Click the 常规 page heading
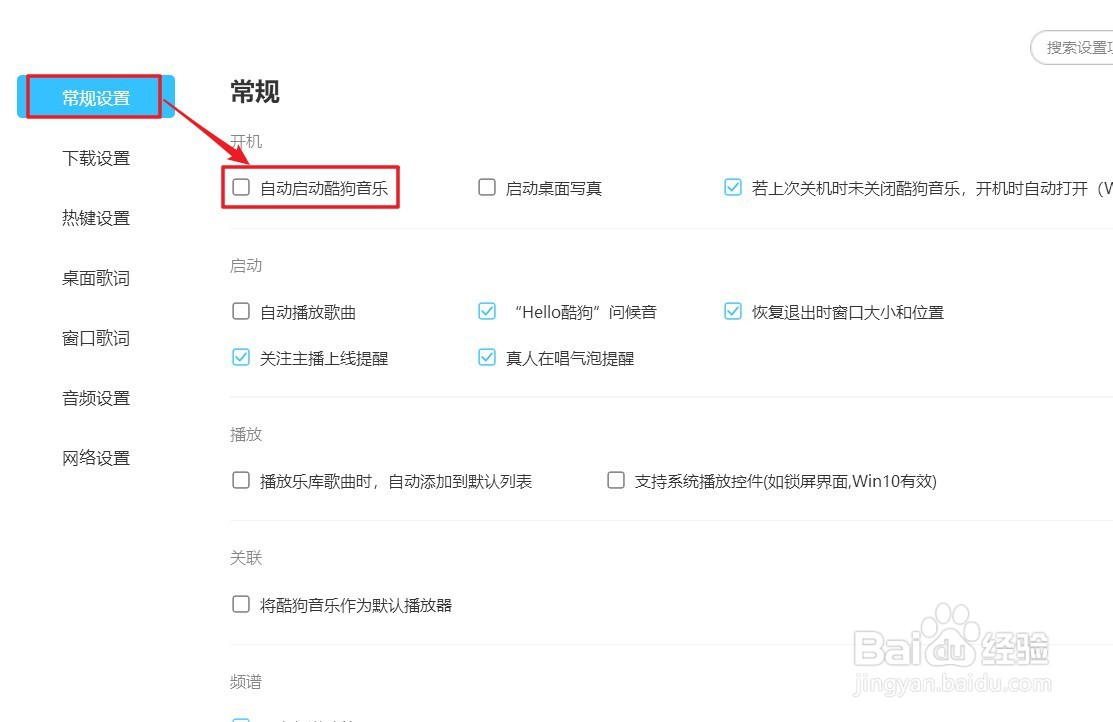The height and width of the screenshot is (722, 1113). (x=255, y=92)
